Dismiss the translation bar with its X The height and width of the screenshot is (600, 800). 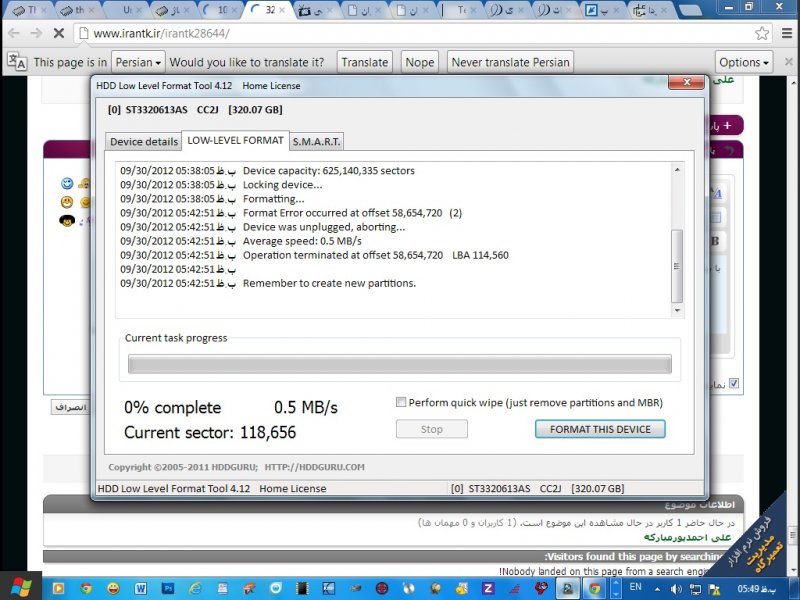[789, 62]
